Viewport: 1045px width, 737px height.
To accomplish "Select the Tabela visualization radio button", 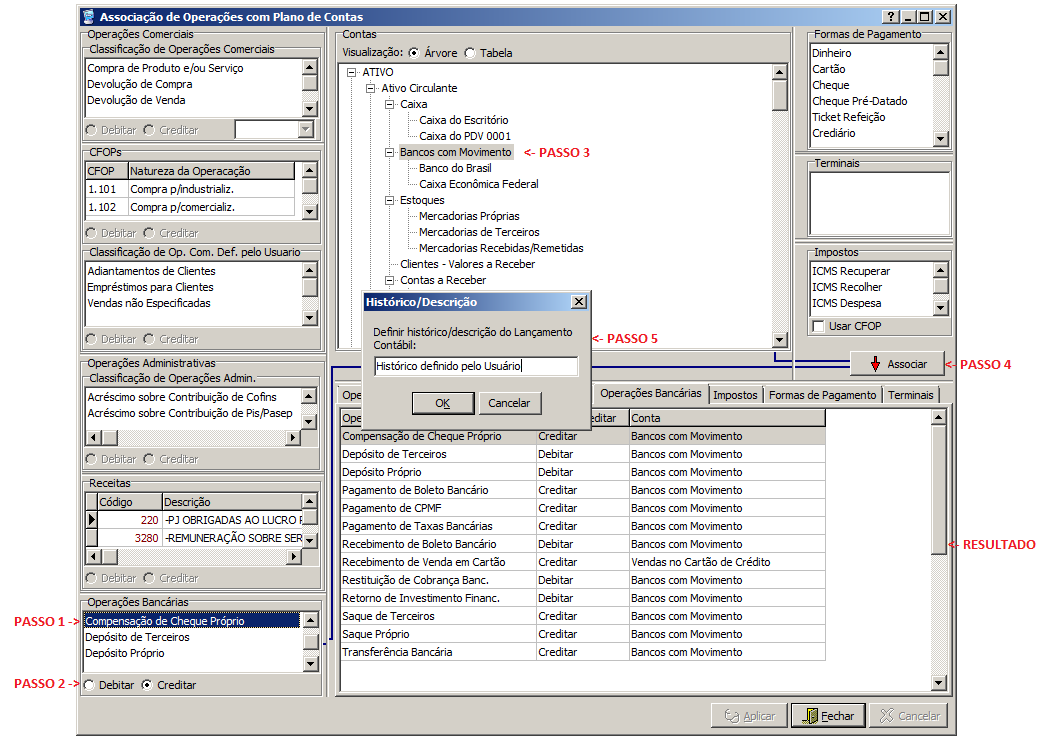I will coord(471,53).
